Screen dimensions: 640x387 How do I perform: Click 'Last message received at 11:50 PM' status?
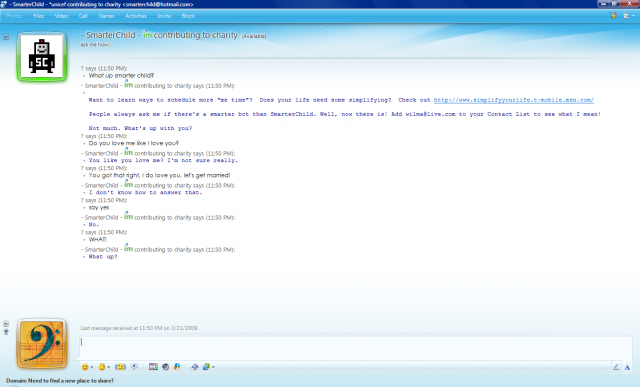139,328
